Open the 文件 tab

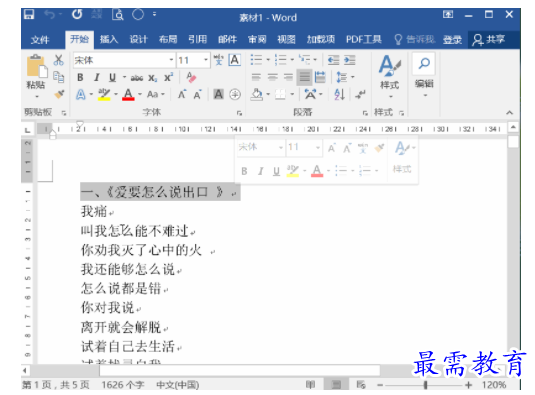[40, 40]
